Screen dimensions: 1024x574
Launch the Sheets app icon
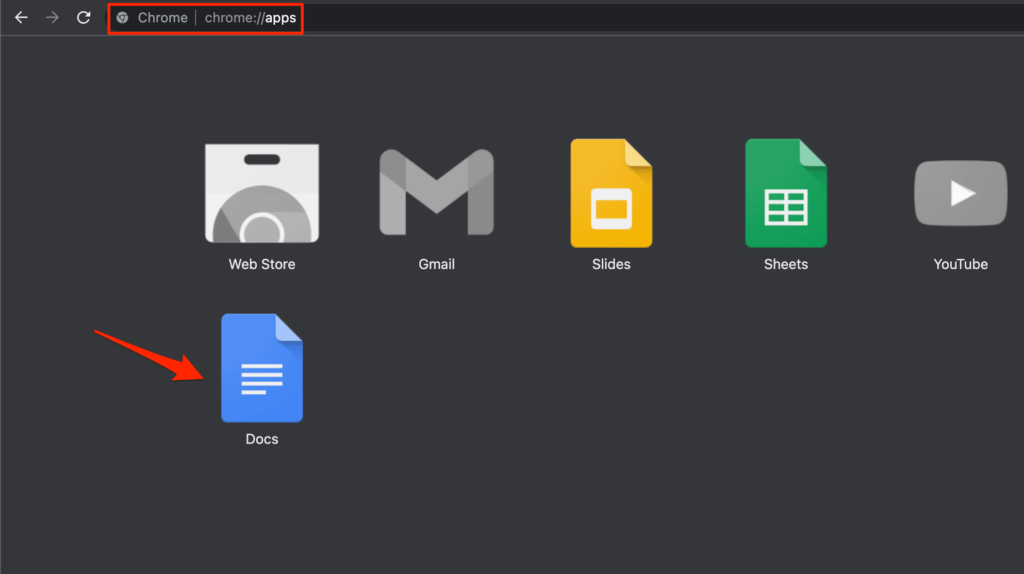click(x=786, y=193)
